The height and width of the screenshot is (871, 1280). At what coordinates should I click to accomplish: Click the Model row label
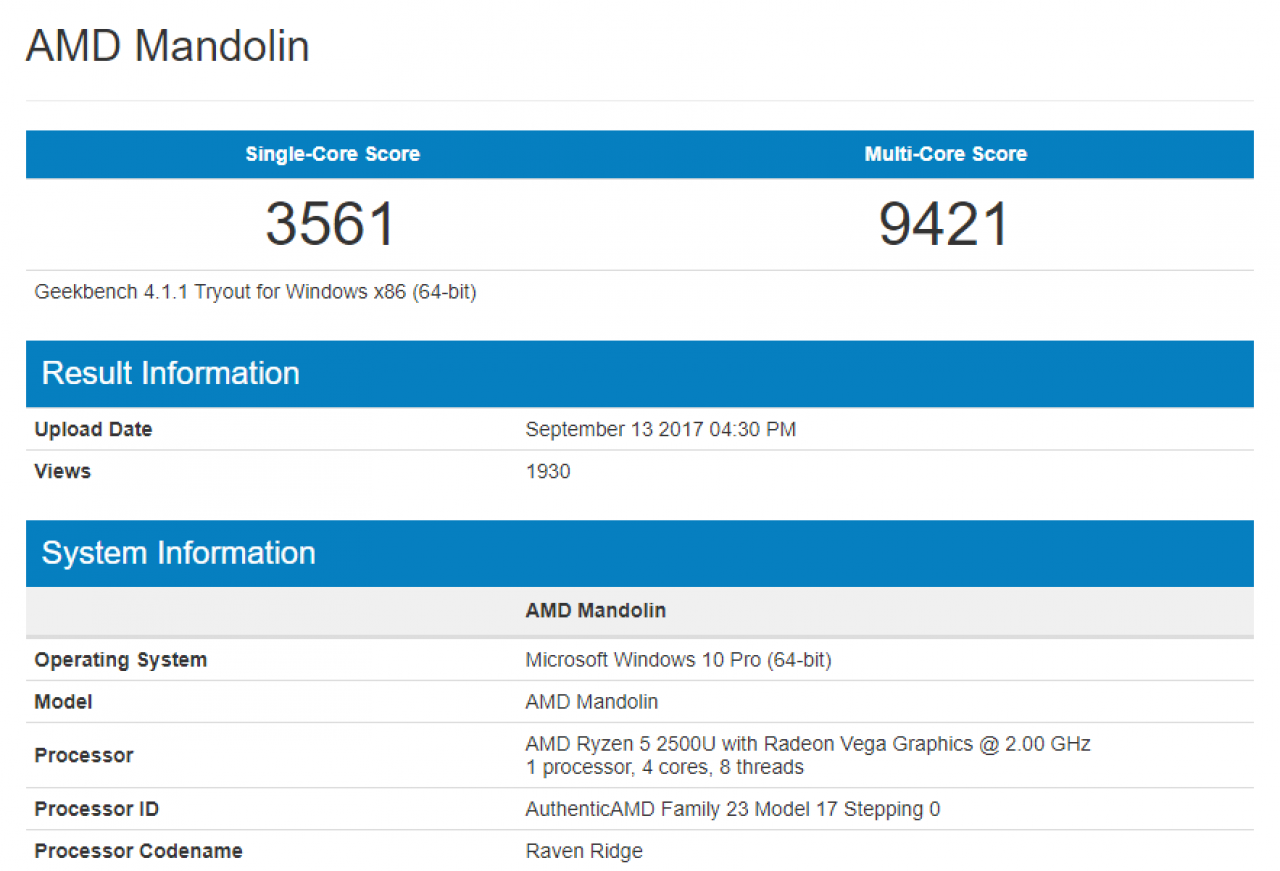click(63, 702)
